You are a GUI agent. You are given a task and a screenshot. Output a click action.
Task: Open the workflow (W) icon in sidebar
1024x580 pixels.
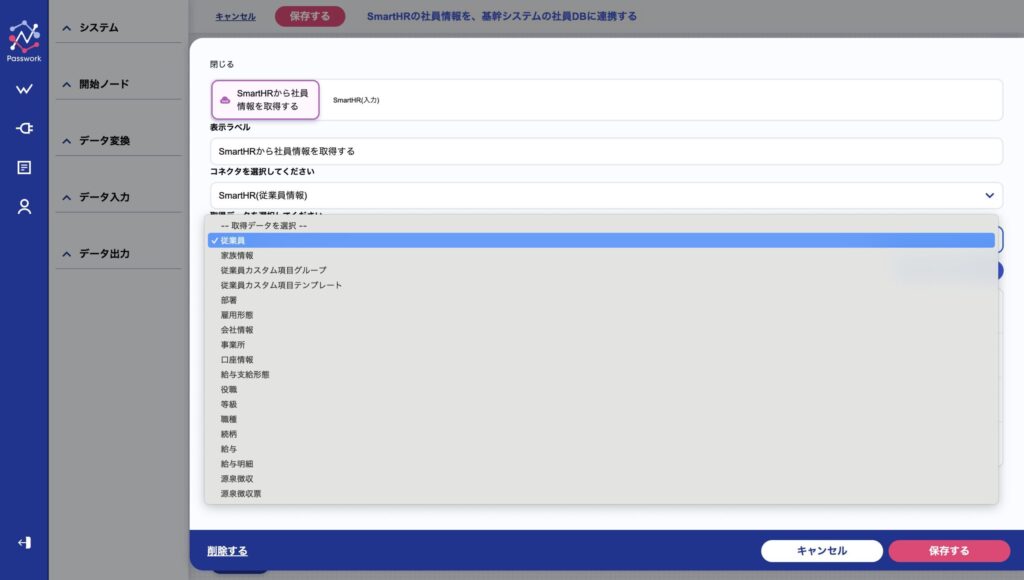(24, 89)
